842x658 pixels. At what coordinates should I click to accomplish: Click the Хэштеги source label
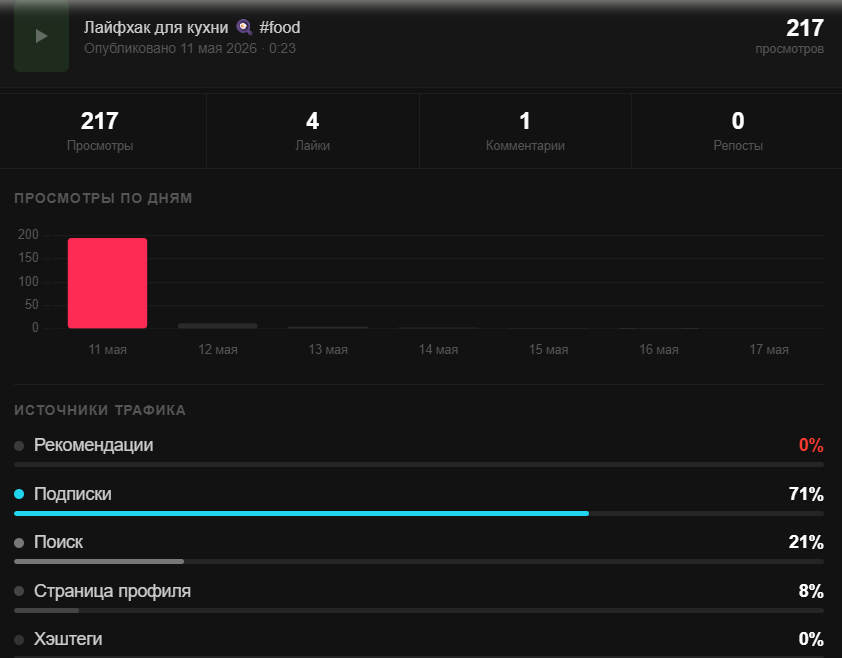point(68,639)
